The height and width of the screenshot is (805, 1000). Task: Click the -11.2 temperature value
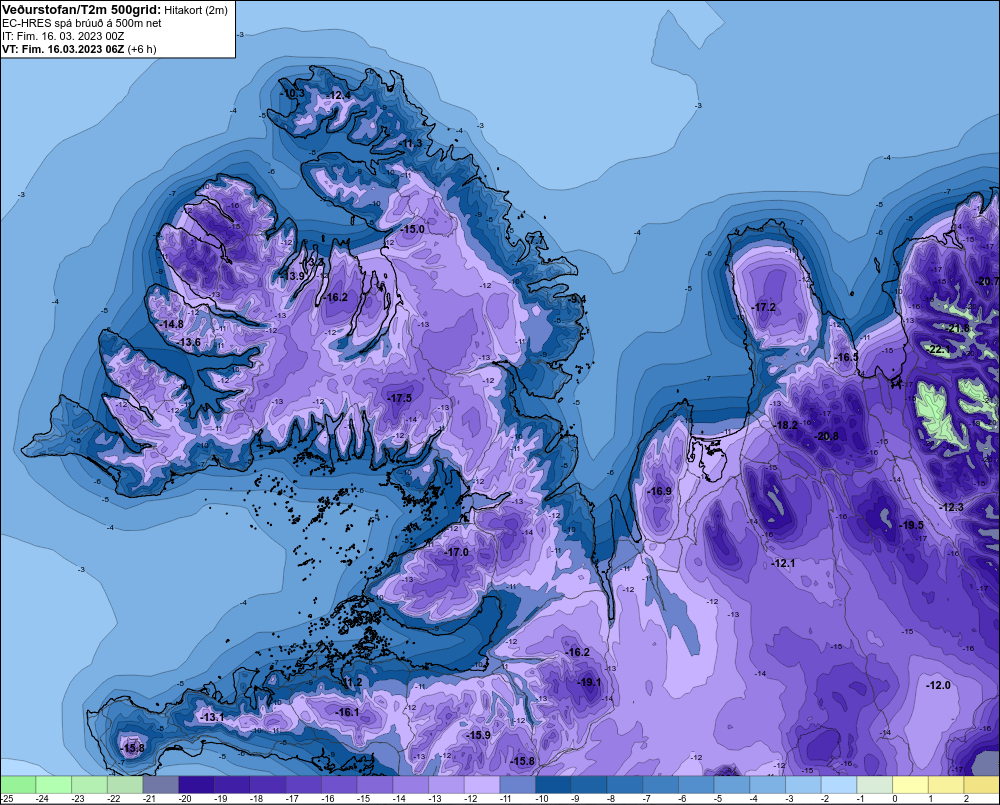tap(351, 683)
